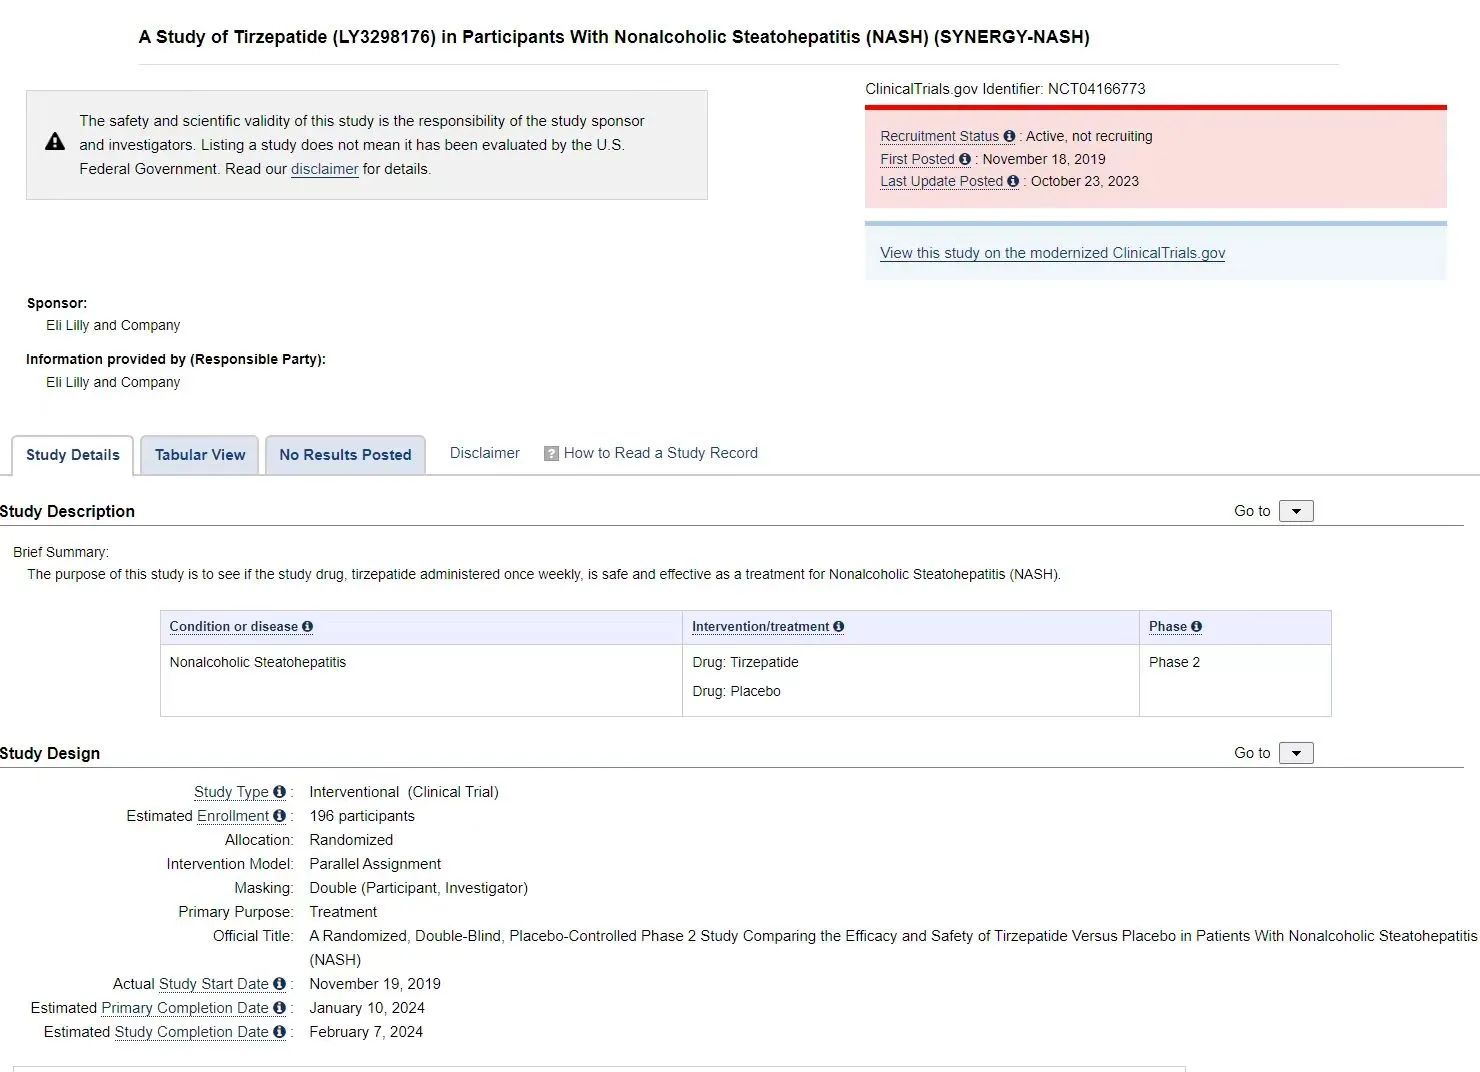Viewport: 1480px width, 1072px height.
Task: Click info icon beside Study Type
Action: pos(279,792)
